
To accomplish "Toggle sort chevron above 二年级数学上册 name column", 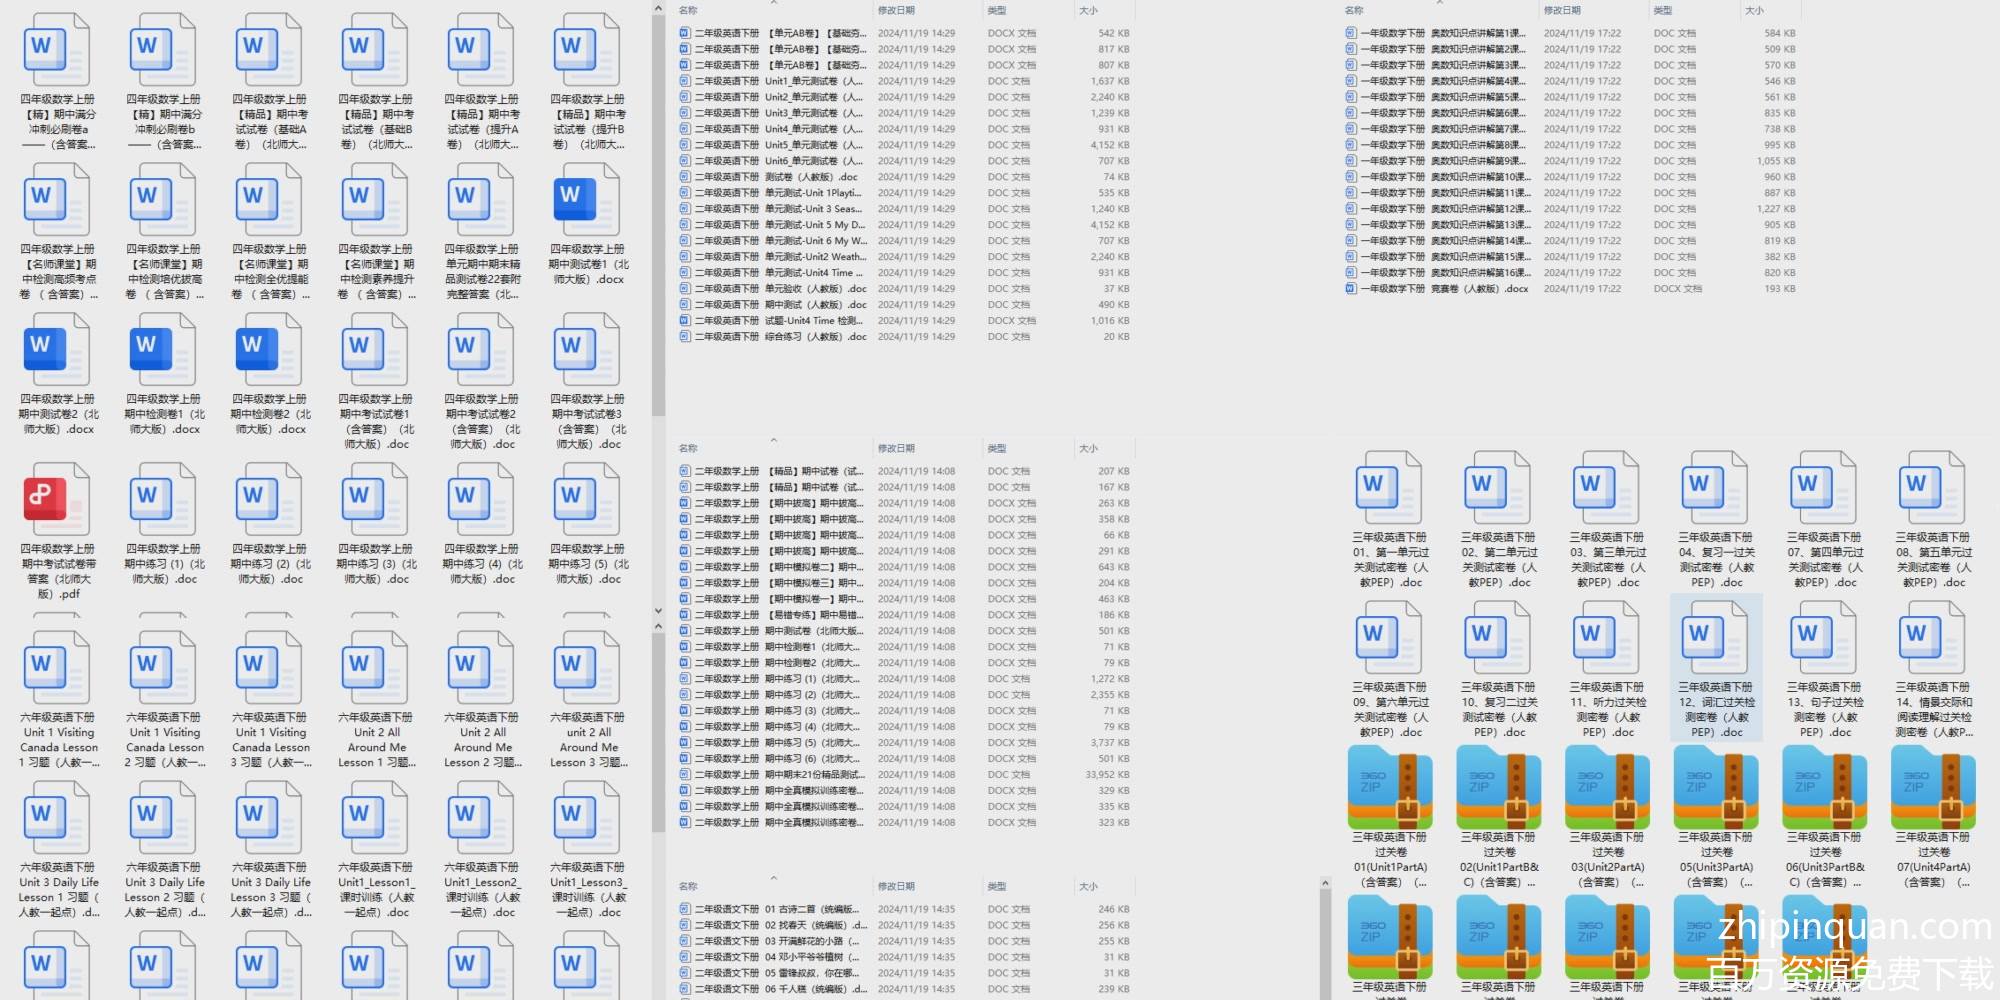I will click(x=773, y=440).
